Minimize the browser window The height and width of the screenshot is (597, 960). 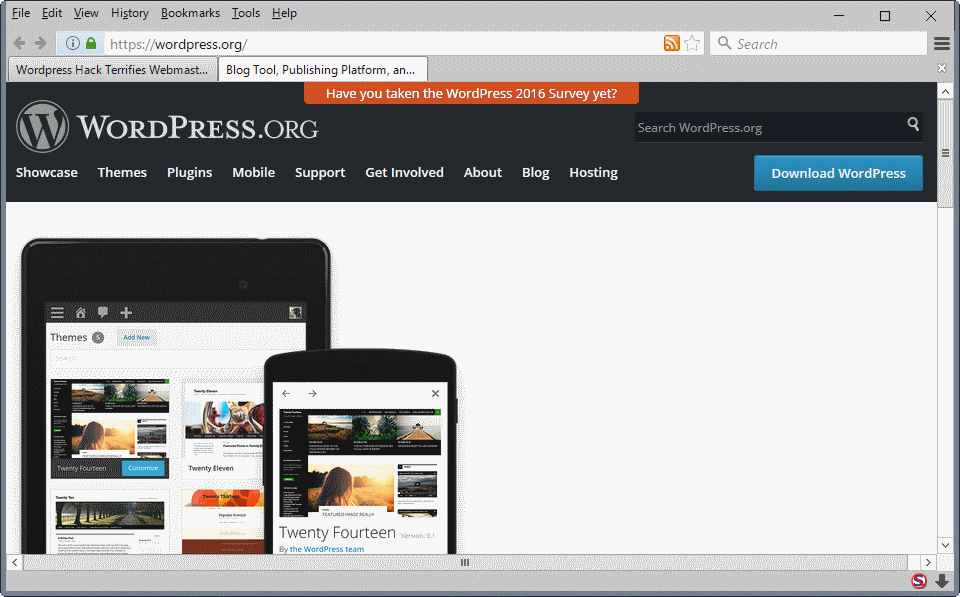click(x=839, y=15)
